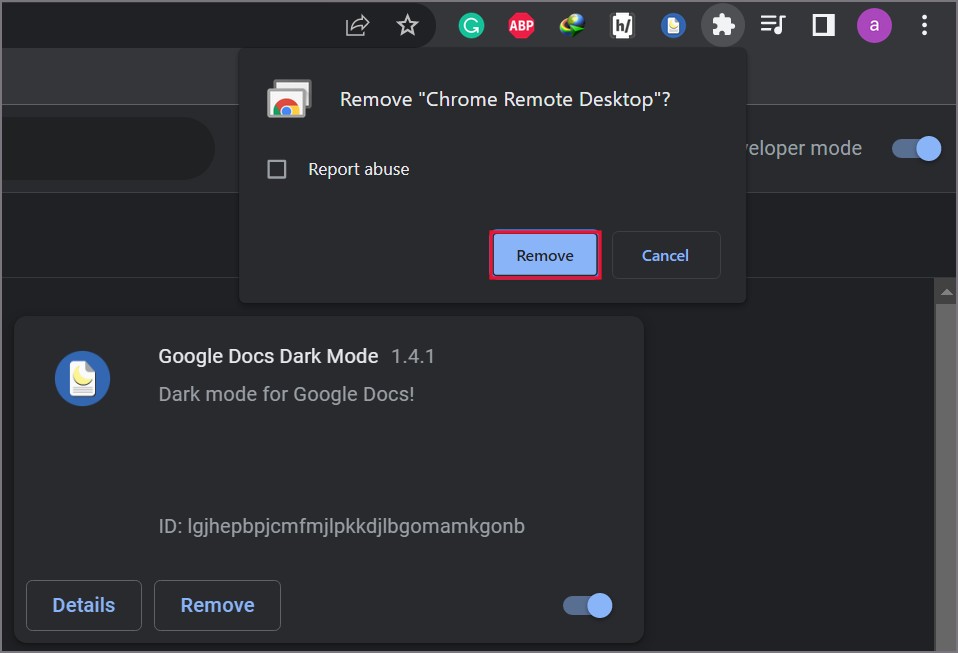
Task: Check the Report abuse checkbox
Action: click(277, 169)
